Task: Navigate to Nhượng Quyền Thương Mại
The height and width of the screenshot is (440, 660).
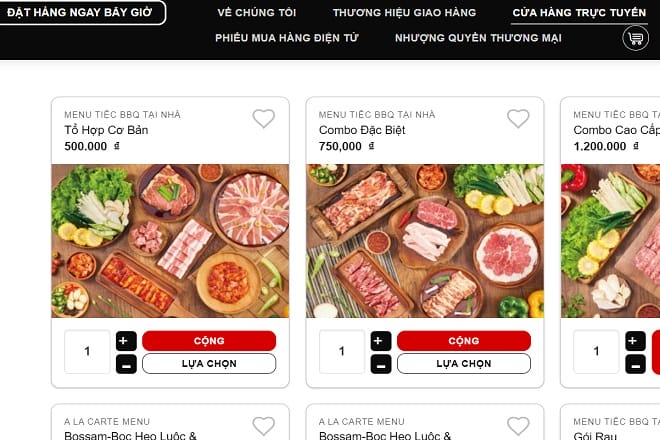Action: [478, 38]
